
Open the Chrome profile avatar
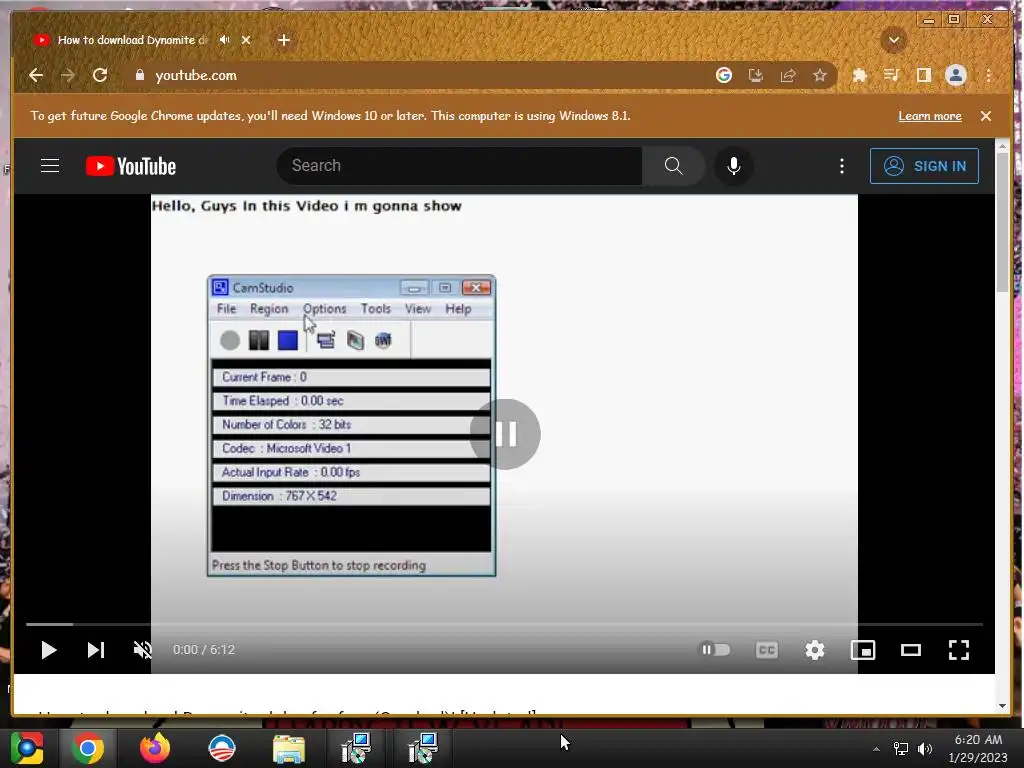(x=955, y=75)
